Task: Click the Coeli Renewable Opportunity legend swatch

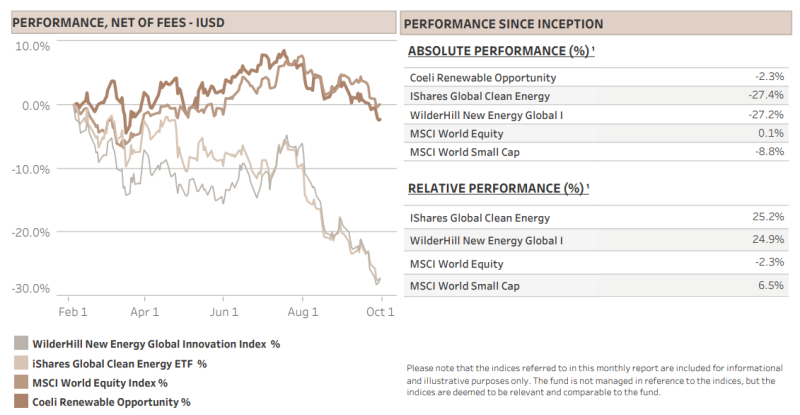Action: click(21, 401)
